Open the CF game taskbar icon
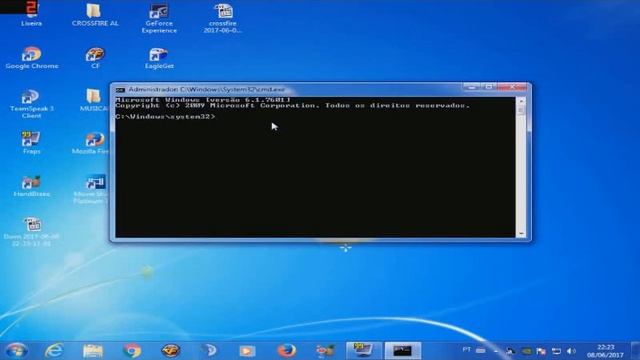The image size is (640, 360). click(171, 351)
